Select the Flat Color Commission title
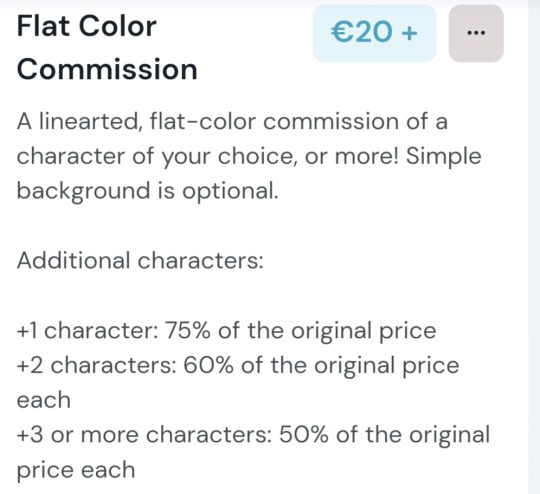This screenshot has height=494, width=540. coord(107,48)
